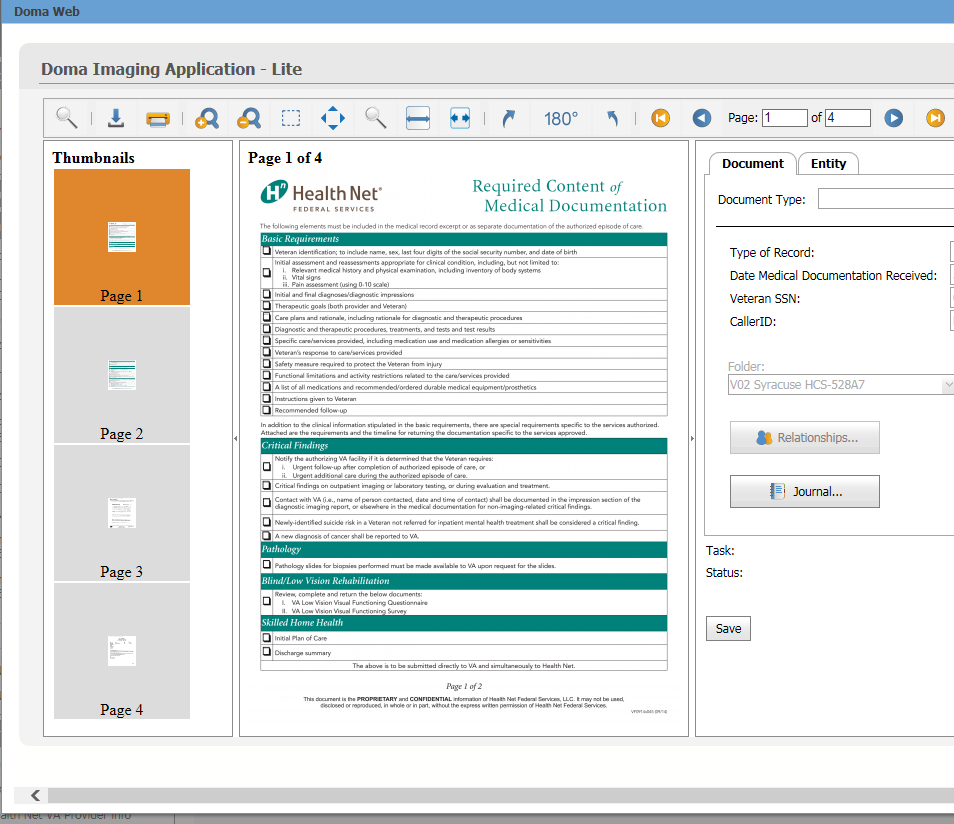Open the Folder dropdown showing V02 Syracuse
This screenshot has height=824, width=954.
pyautogui.click(x=840, y=385)
